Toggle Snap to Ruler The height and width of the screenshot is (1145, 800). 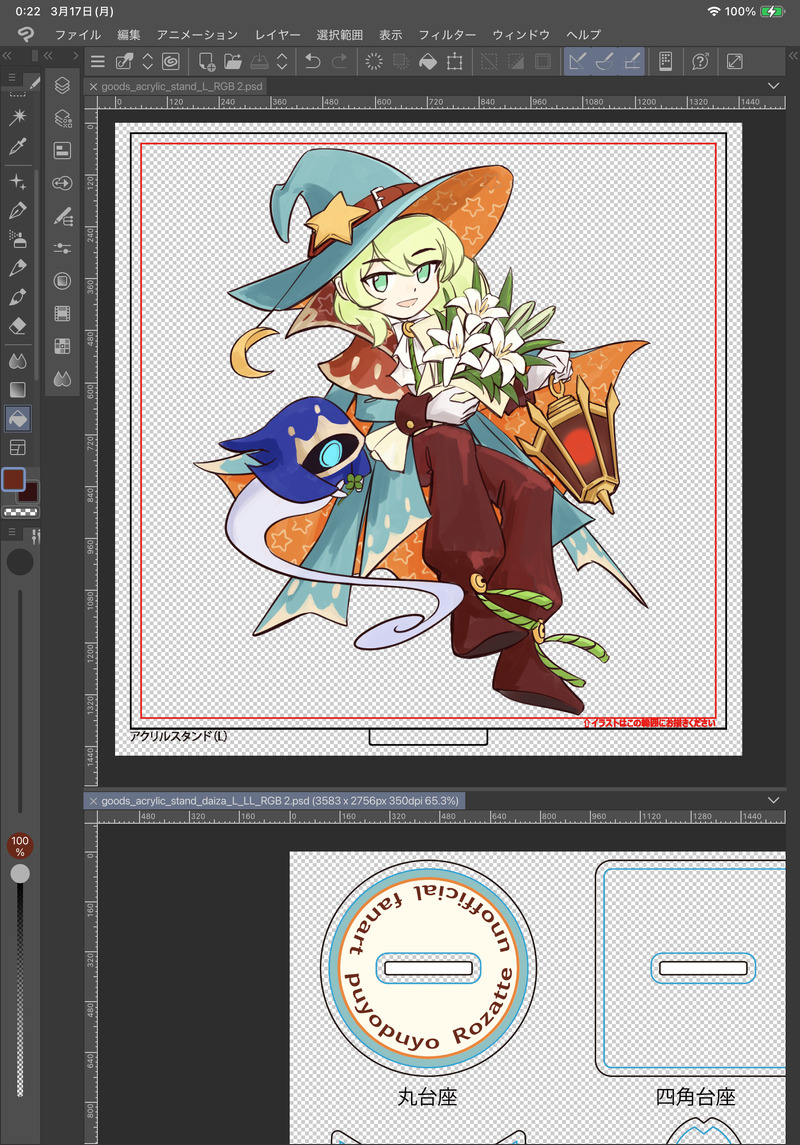tap(577, 61)
